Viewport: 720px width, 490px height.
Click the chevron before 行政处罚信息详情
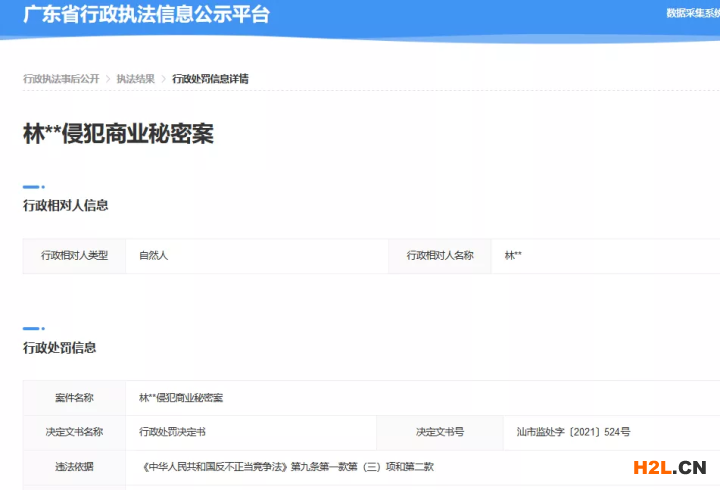163,79
